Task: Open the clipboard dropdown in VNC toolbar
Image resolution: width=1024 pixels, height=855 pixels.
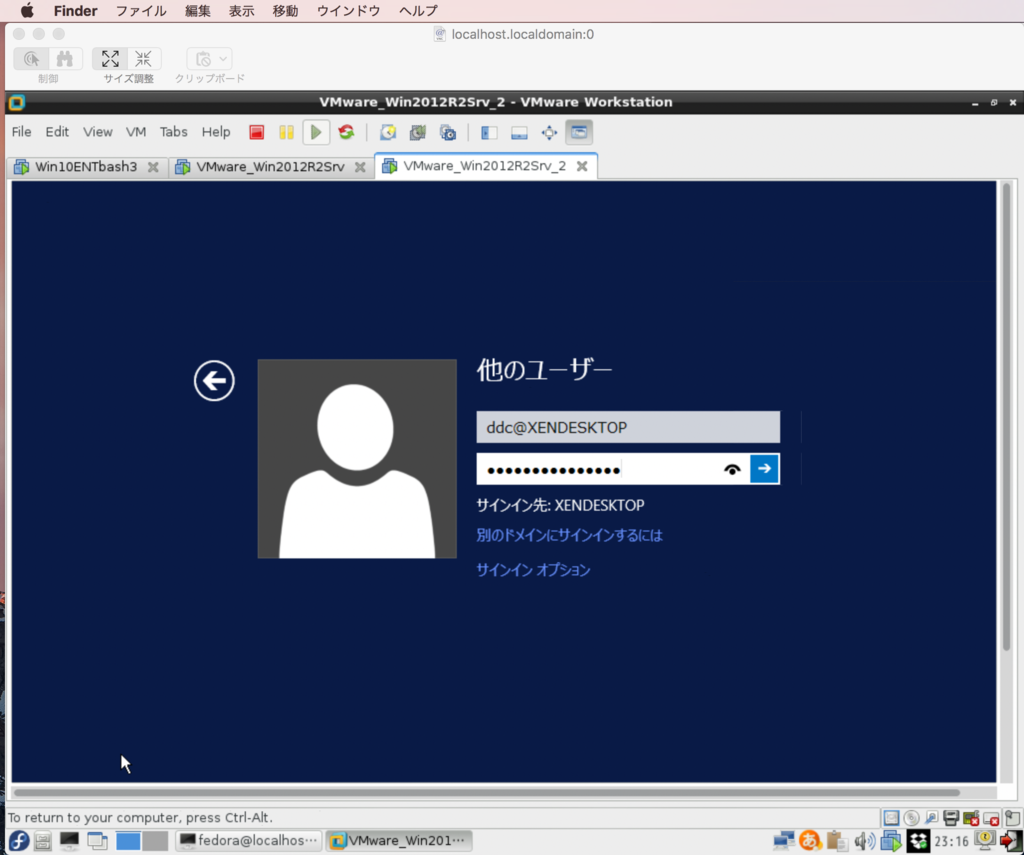Action: point(210,59)
